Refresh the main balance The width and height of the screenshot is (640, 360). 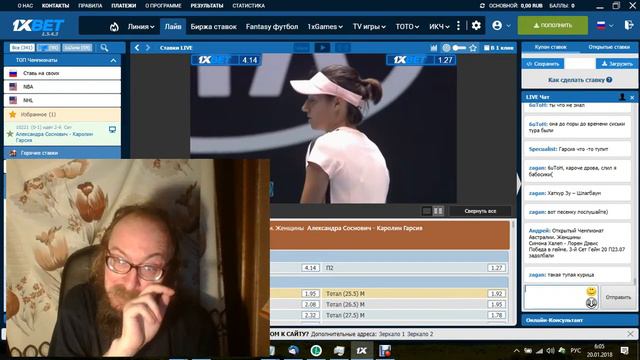[482, 6]
